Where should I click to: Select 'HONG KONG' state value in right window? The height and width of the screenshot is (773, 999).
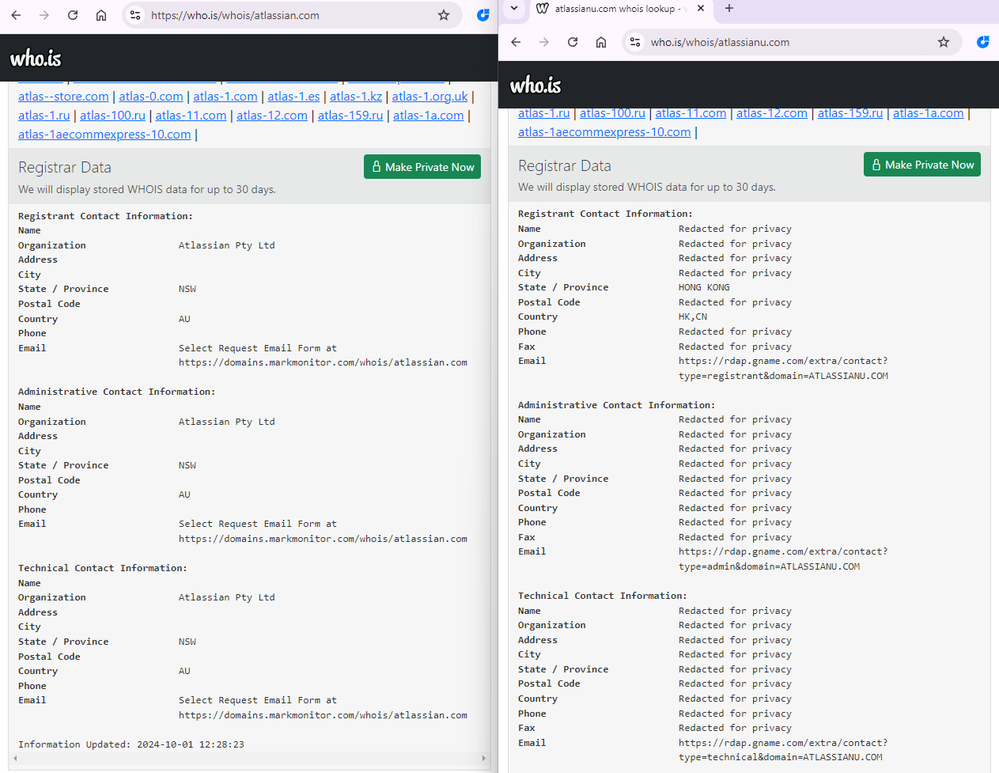[x=704, y=287]
